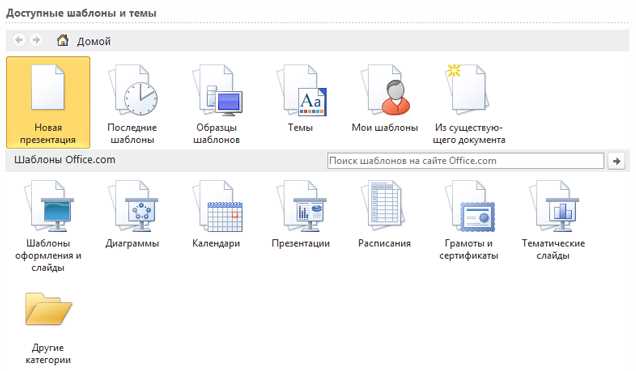Focus the Office.com template search field
This screenshot has width=636, height=371.
pyautogui.click(x=466, y=161)
